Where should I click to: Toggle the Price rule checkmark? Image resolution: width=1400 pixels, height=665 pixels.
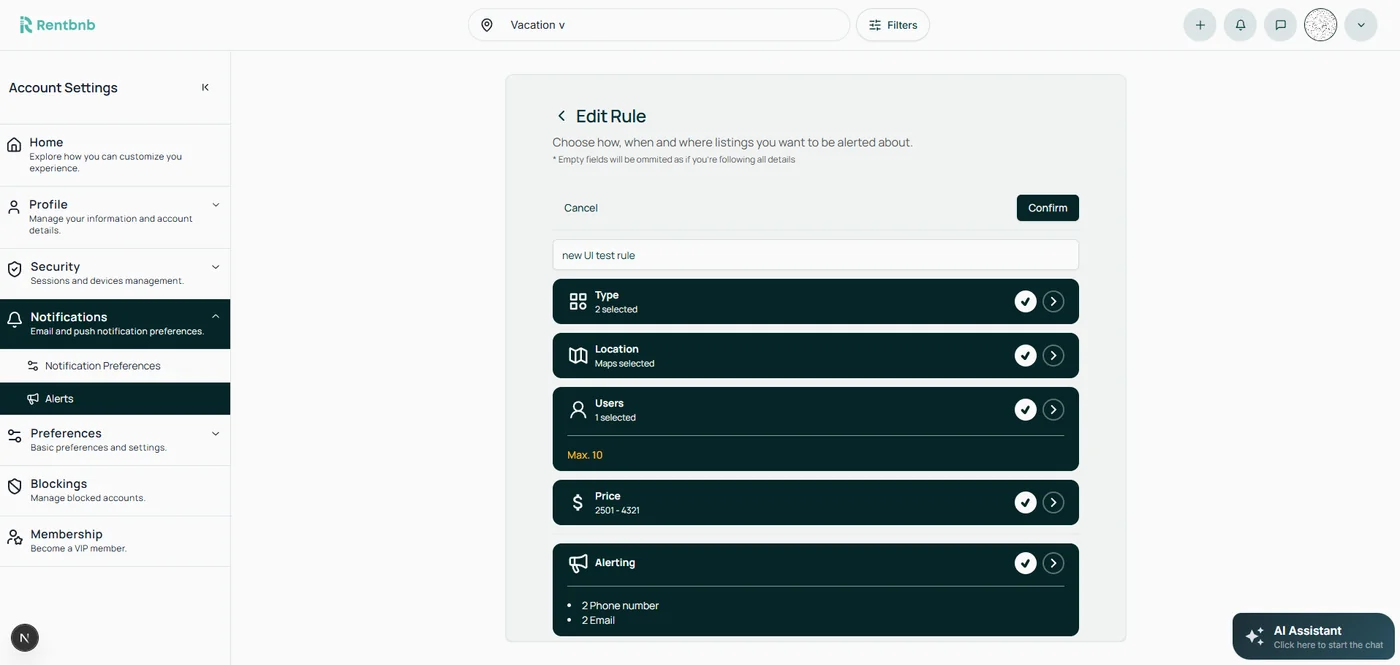[1025, 502]
